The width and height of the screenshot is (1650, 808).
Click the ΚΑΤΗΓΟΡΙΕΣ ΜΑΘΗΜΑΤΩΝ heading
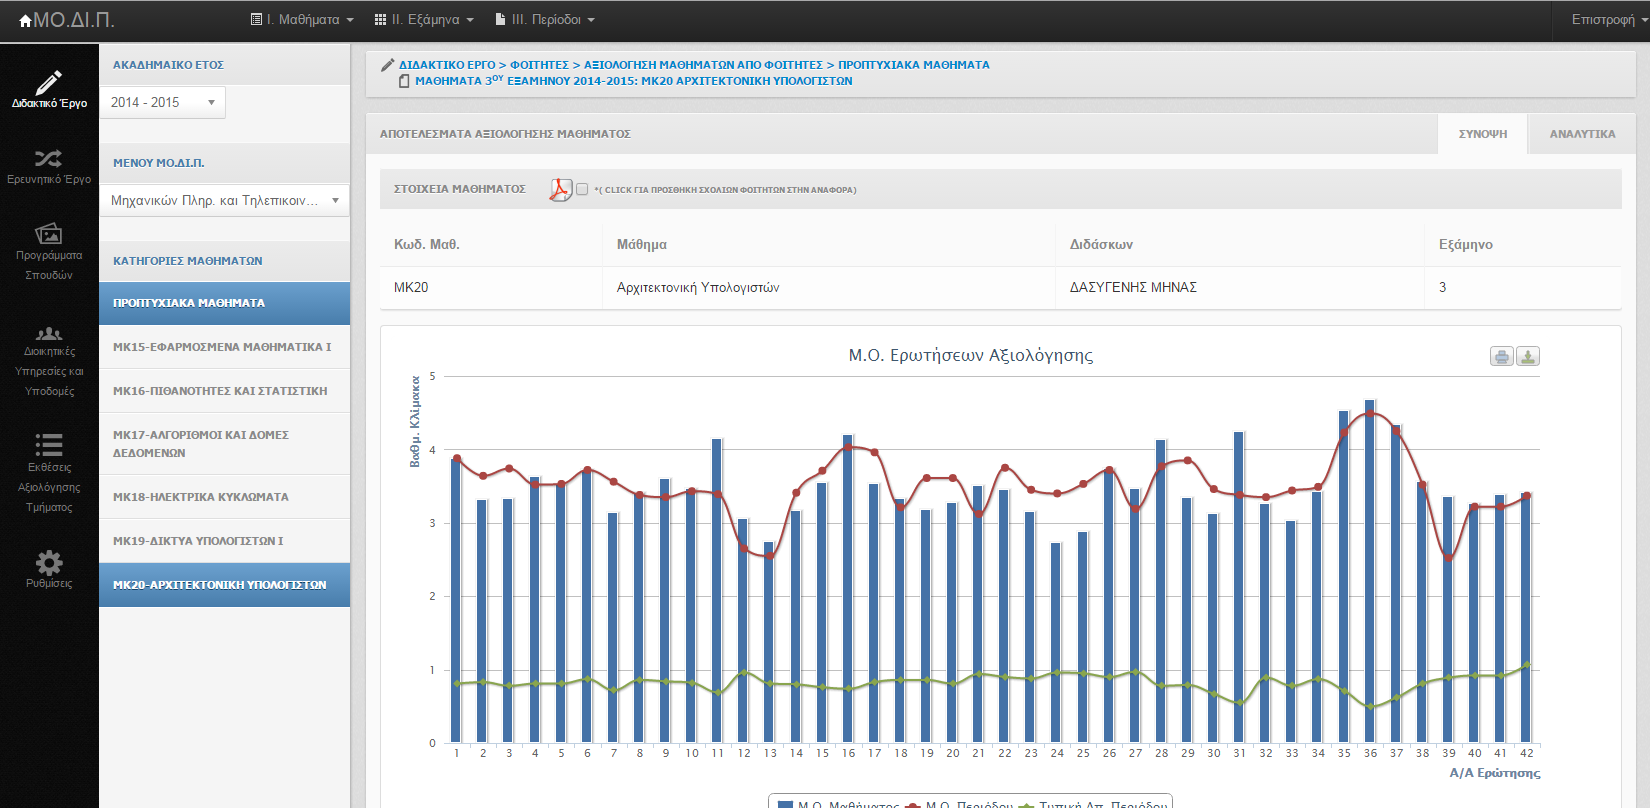[x=188, y=261]
